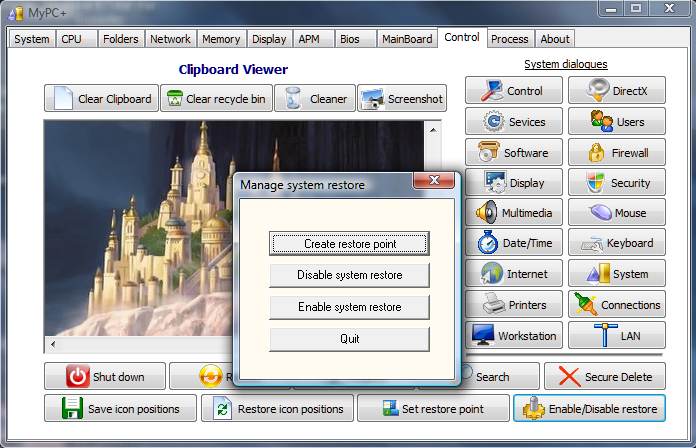Screen dimensions: 696x448
Task: Click Disable system restore
Action: pos(349,275)
